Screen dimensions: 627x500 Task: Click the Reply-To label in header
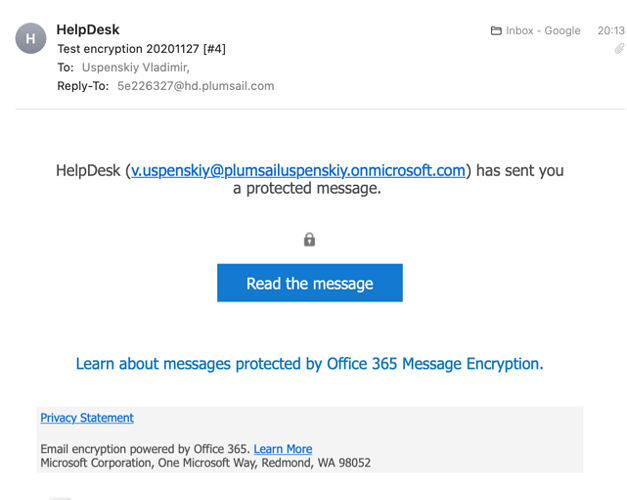(83, 86)
